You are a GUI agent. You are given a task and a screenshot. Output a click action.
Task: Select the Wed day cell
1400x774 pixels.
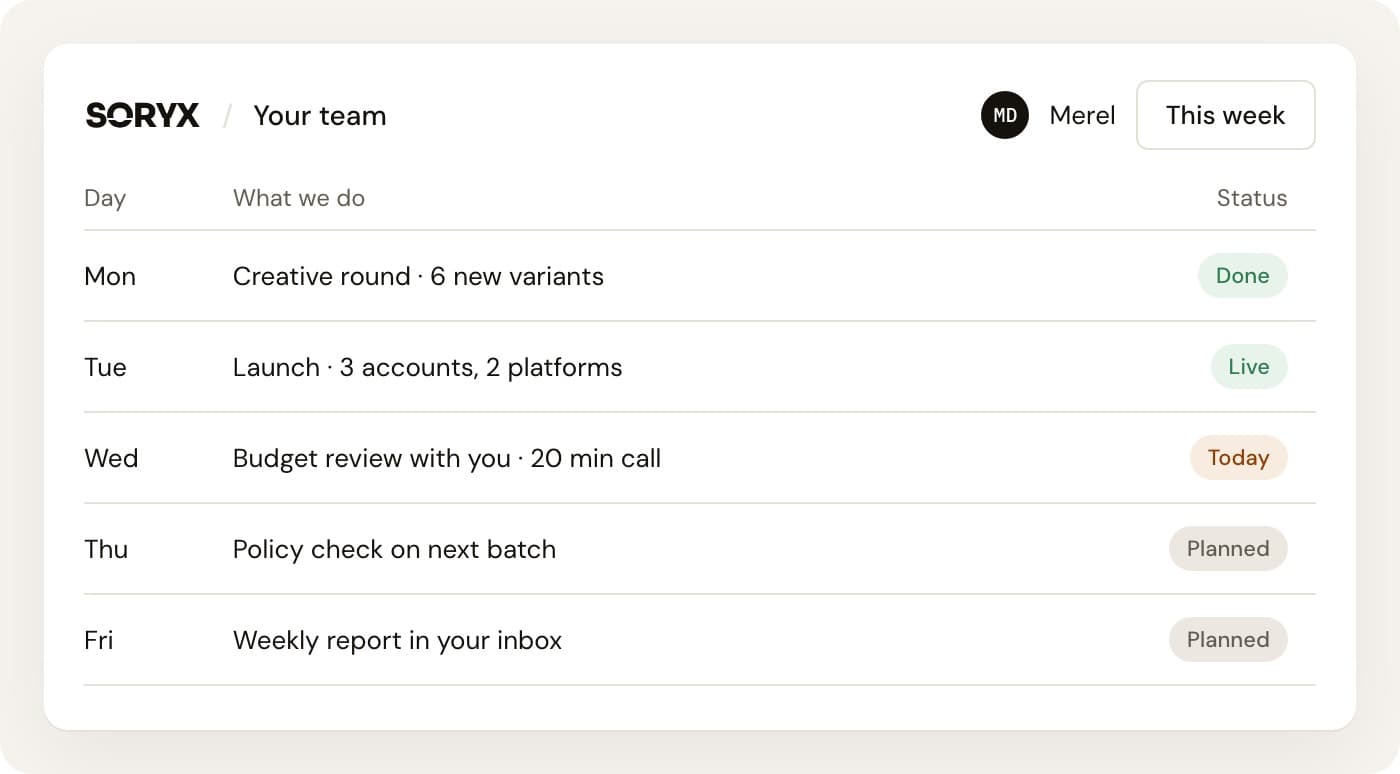click(x=111, y=458)
